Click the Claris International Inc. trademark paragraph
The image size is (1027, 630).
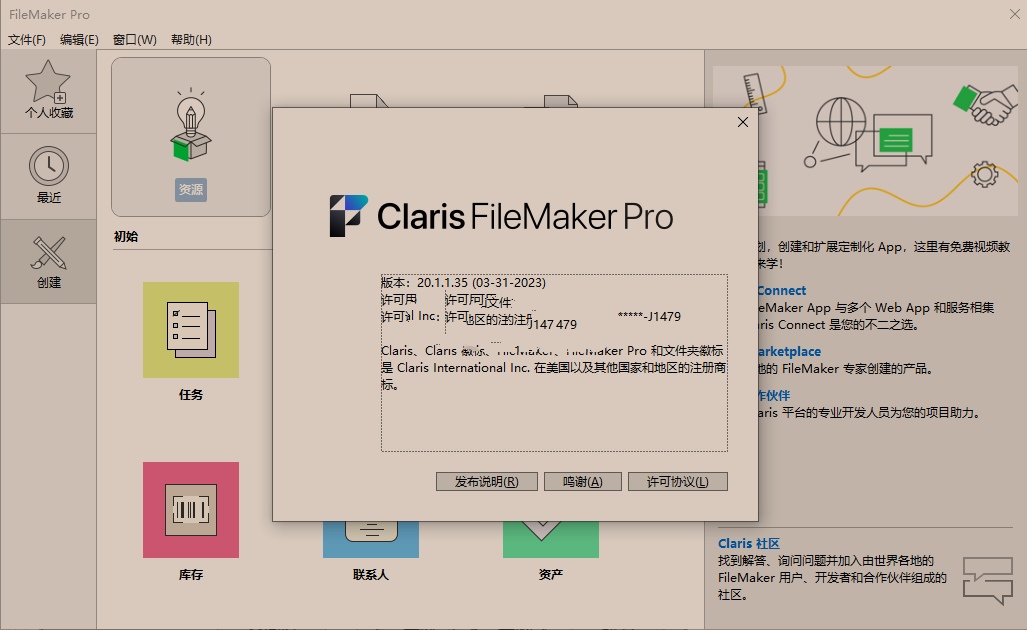[x=553, y=367]
